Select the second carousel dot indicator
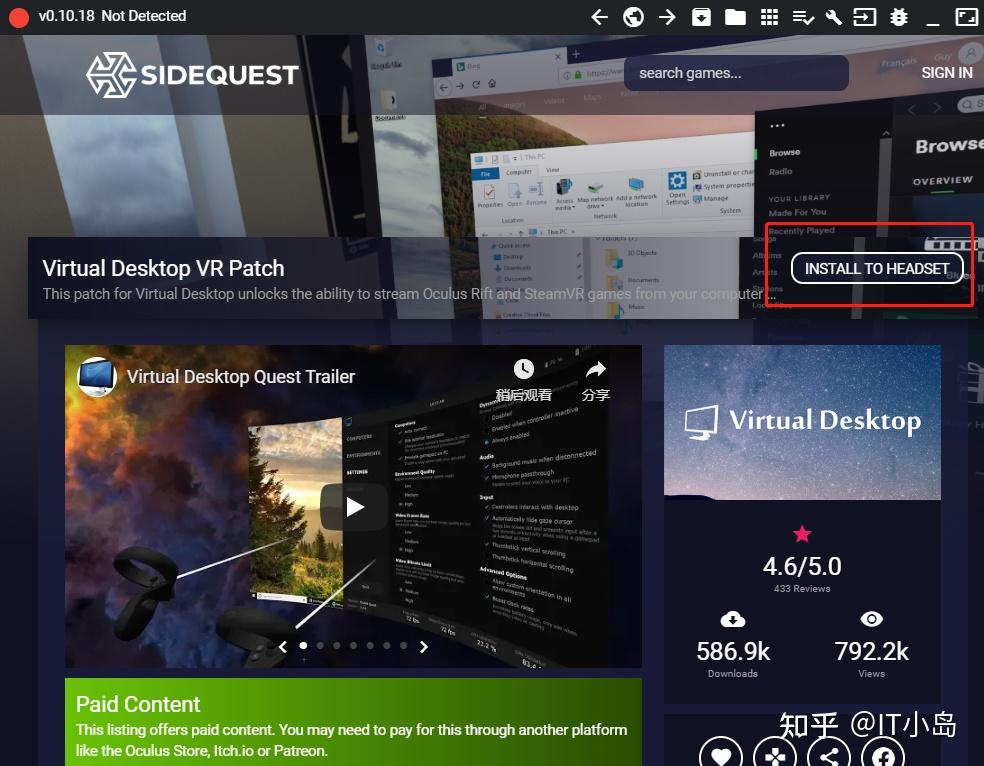Screen dimensions: 984x766 tap(319, 646)
